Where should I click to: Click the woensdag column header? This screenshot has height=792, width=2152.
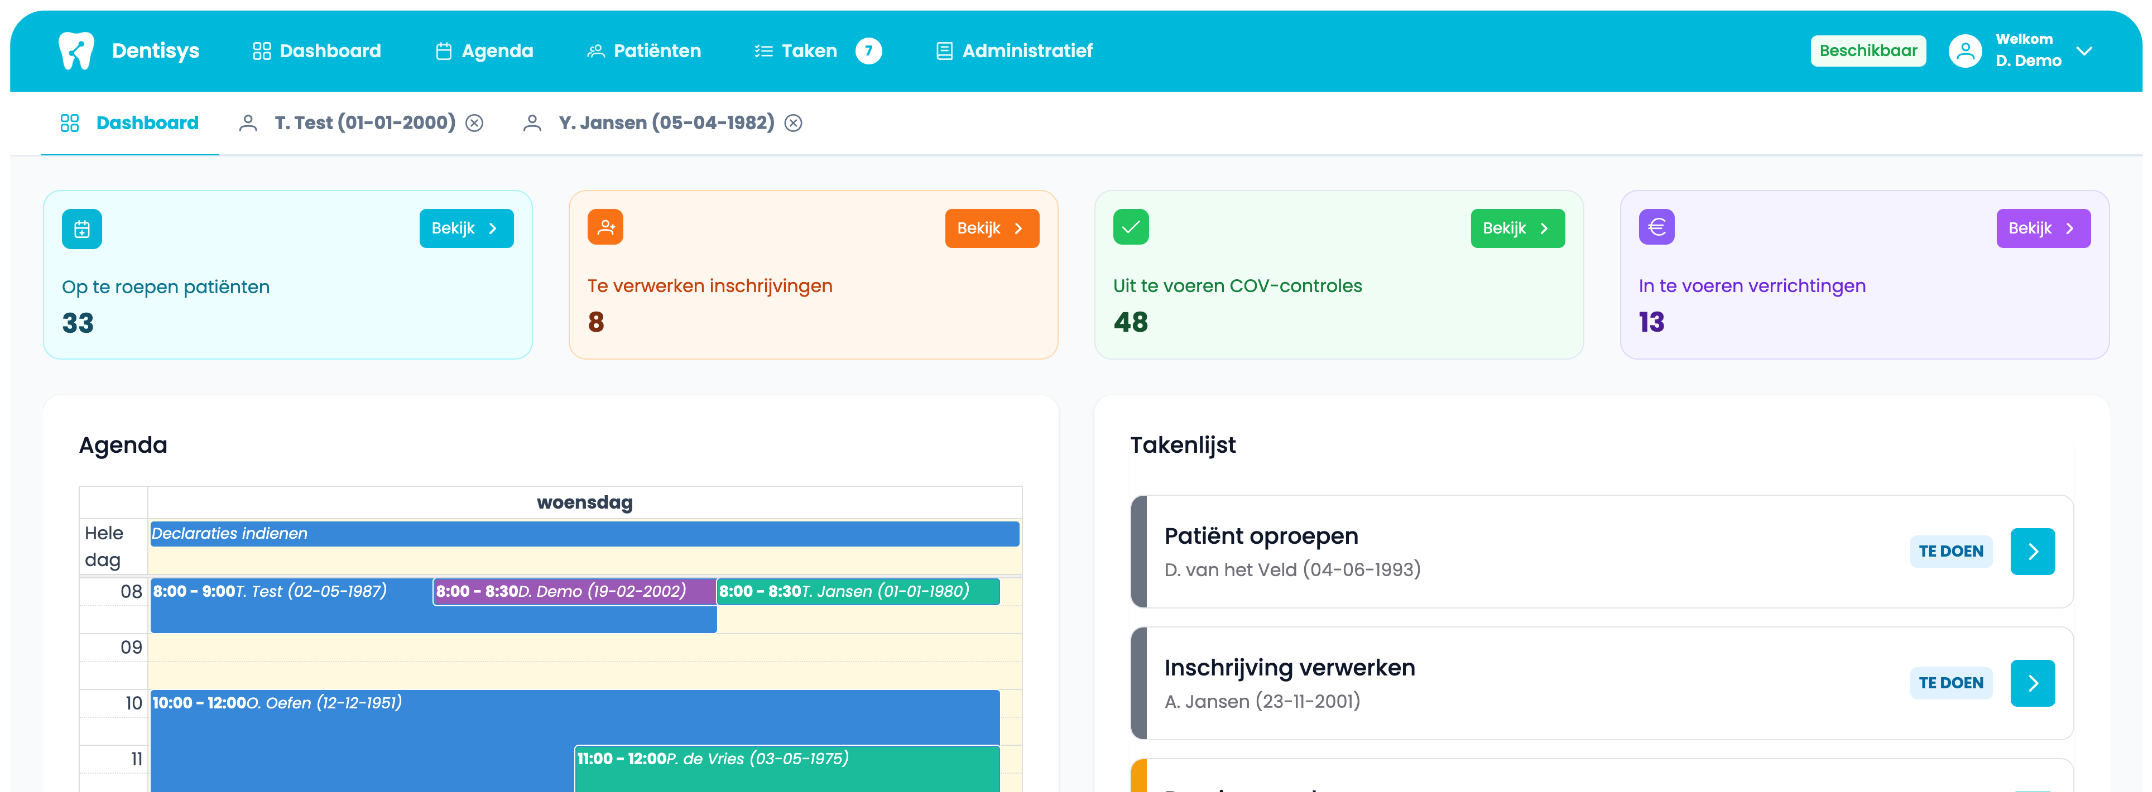(x=585, y=502)
